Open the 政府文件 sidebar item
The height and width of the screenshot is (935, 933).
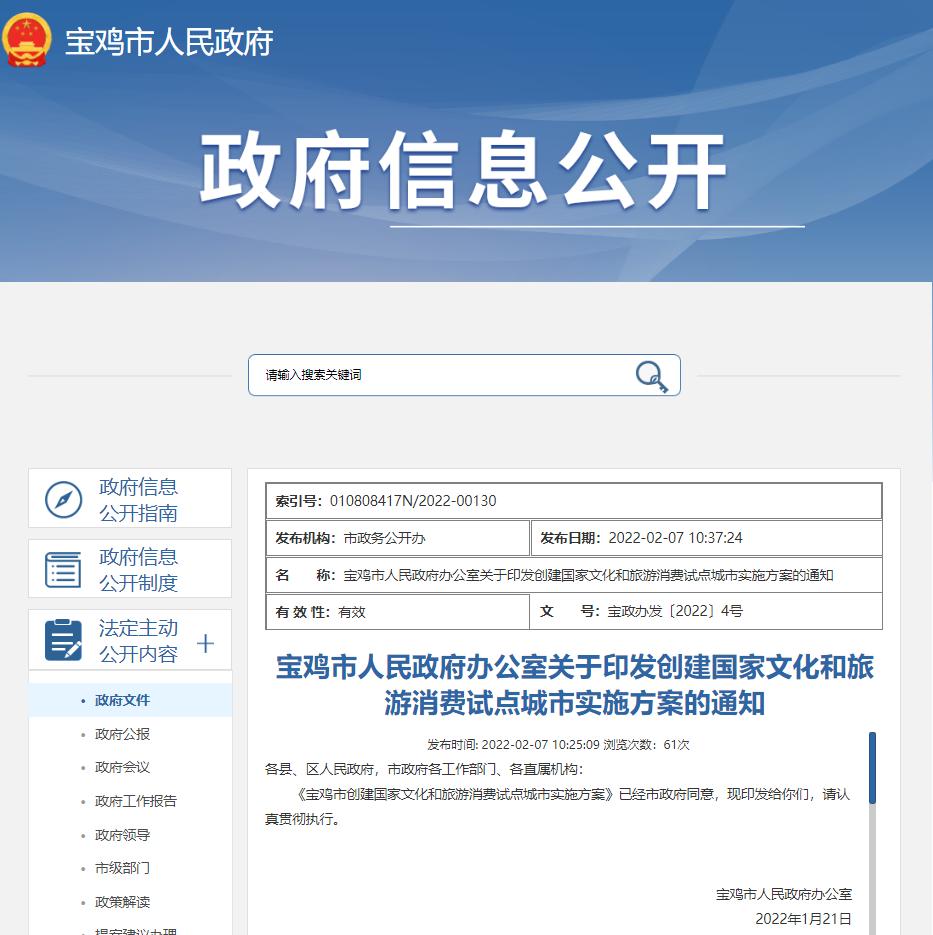[122, 700]
